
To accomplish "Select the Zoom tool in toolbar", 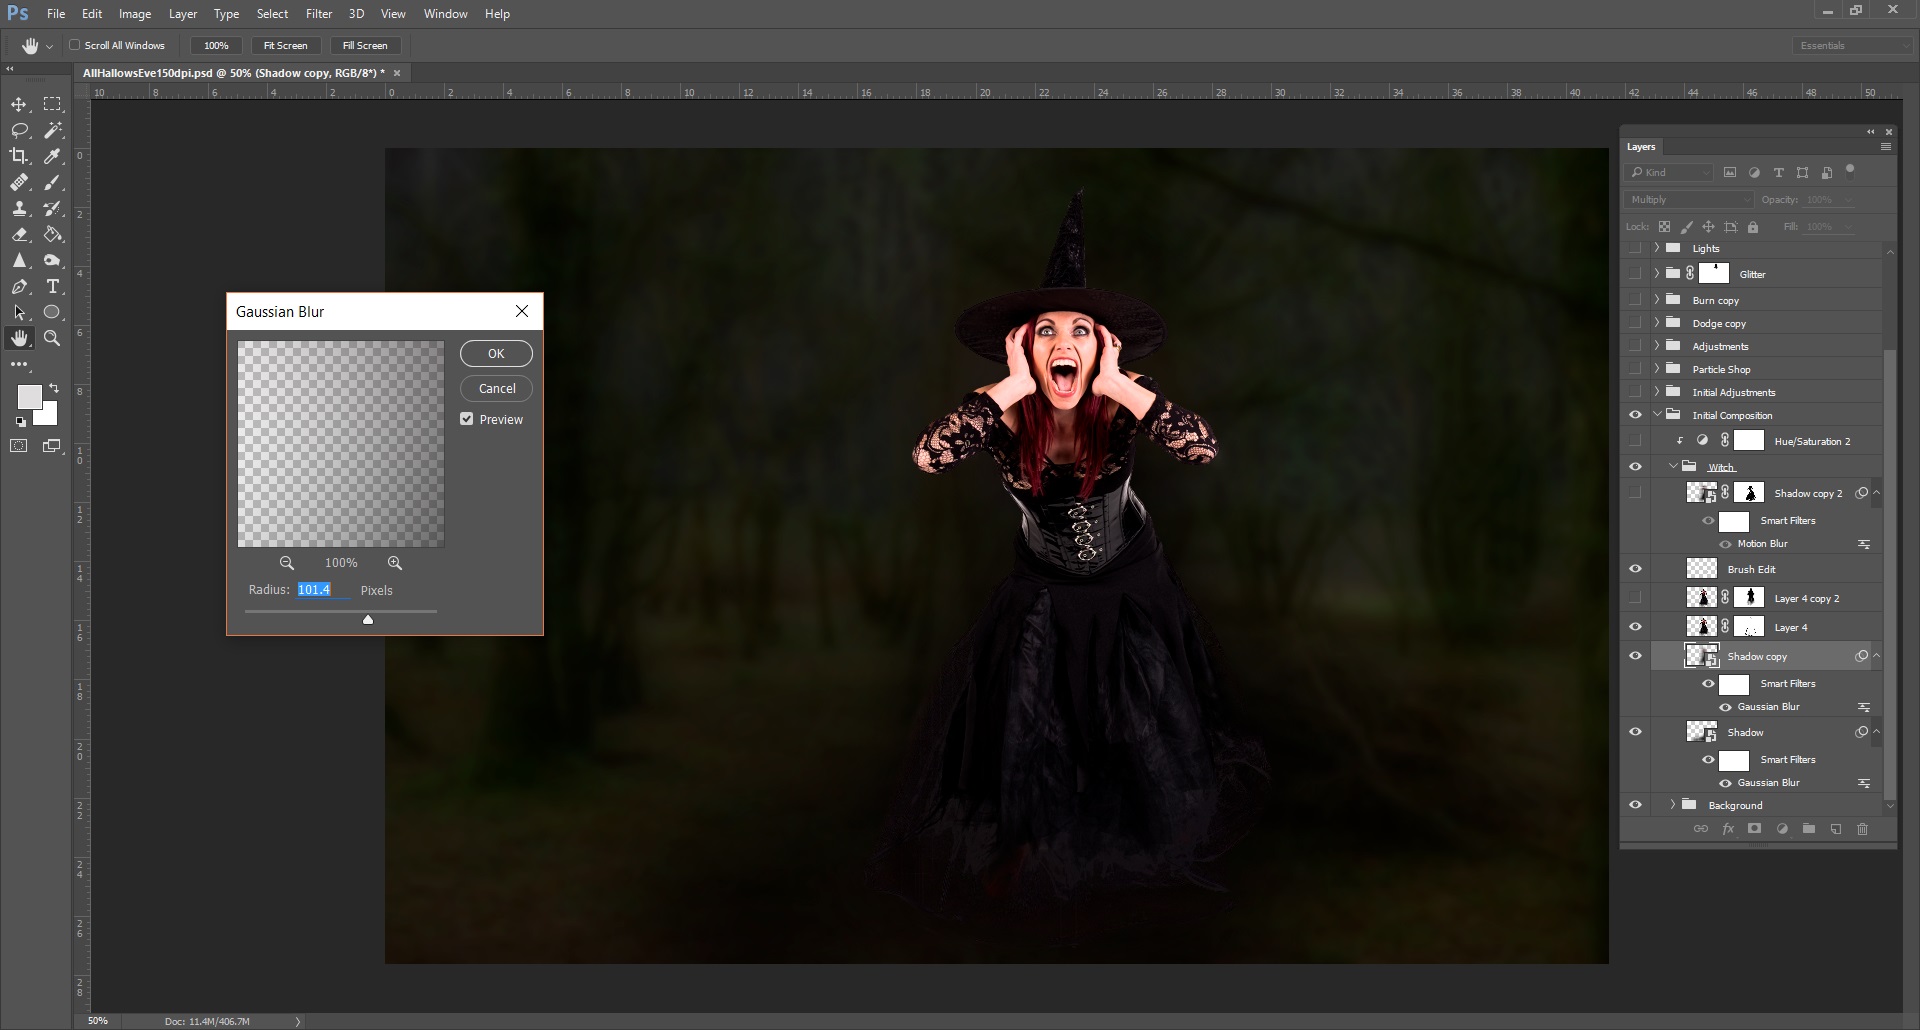I will pyautogui.click(x=53, y=338).
